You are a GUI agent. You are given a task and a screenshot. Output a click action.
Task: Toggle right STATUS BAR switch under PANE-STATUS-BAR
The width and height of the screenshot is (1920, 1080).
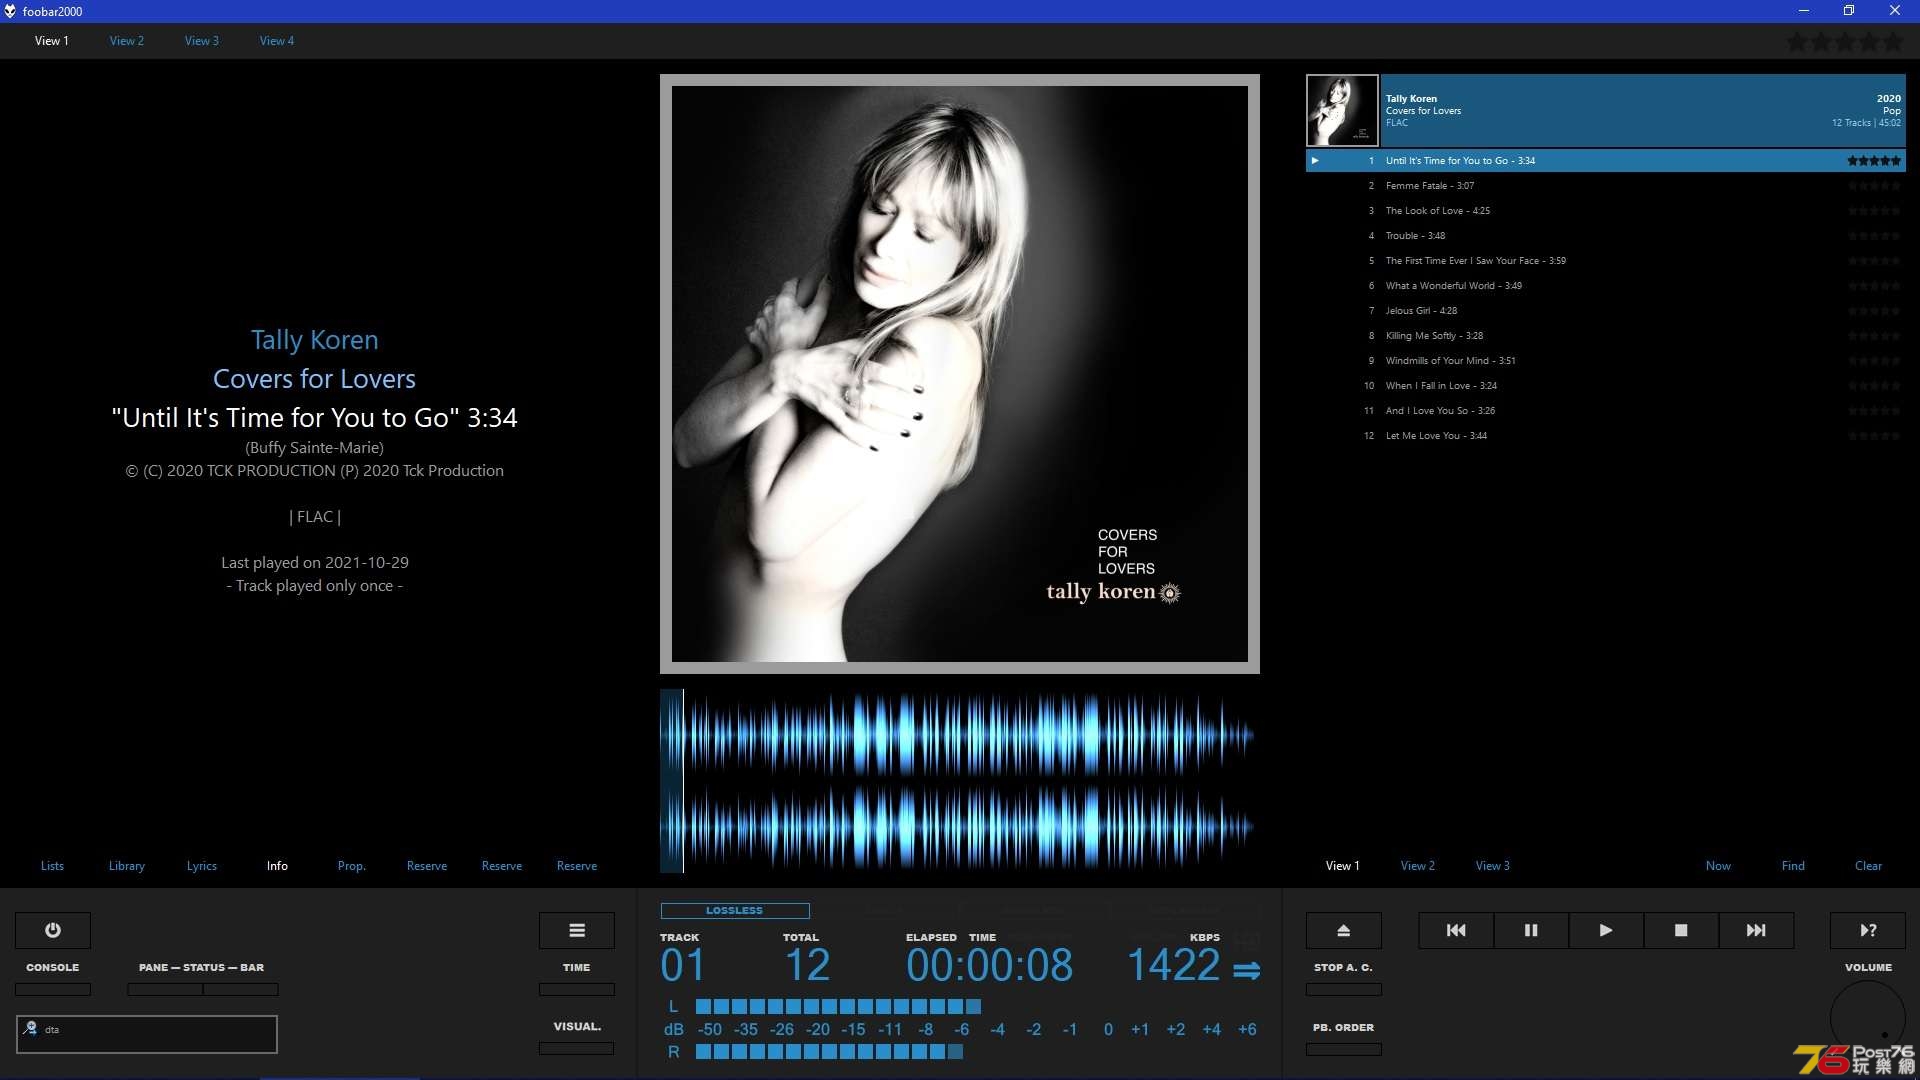coord(241,989)
